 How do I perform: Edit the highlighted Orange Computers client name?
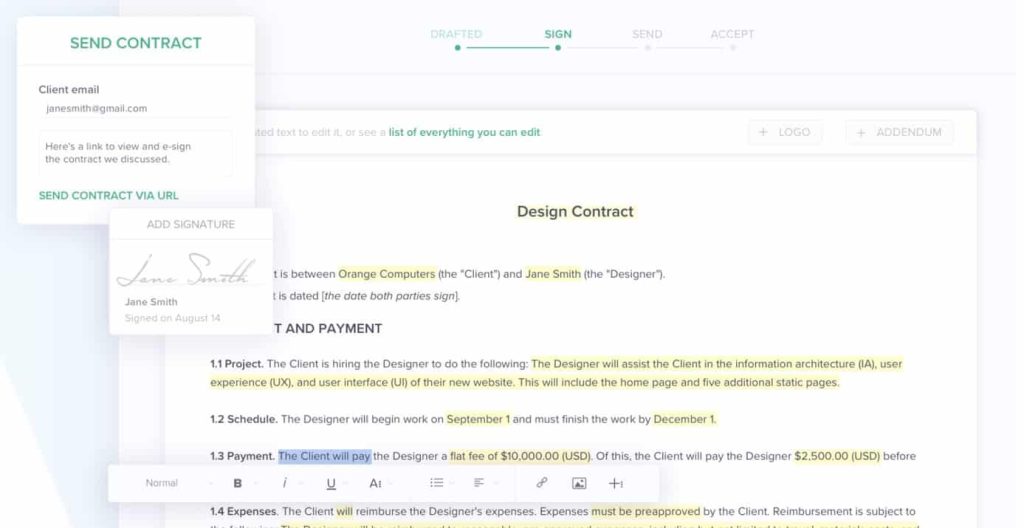(x=387, y=274)
